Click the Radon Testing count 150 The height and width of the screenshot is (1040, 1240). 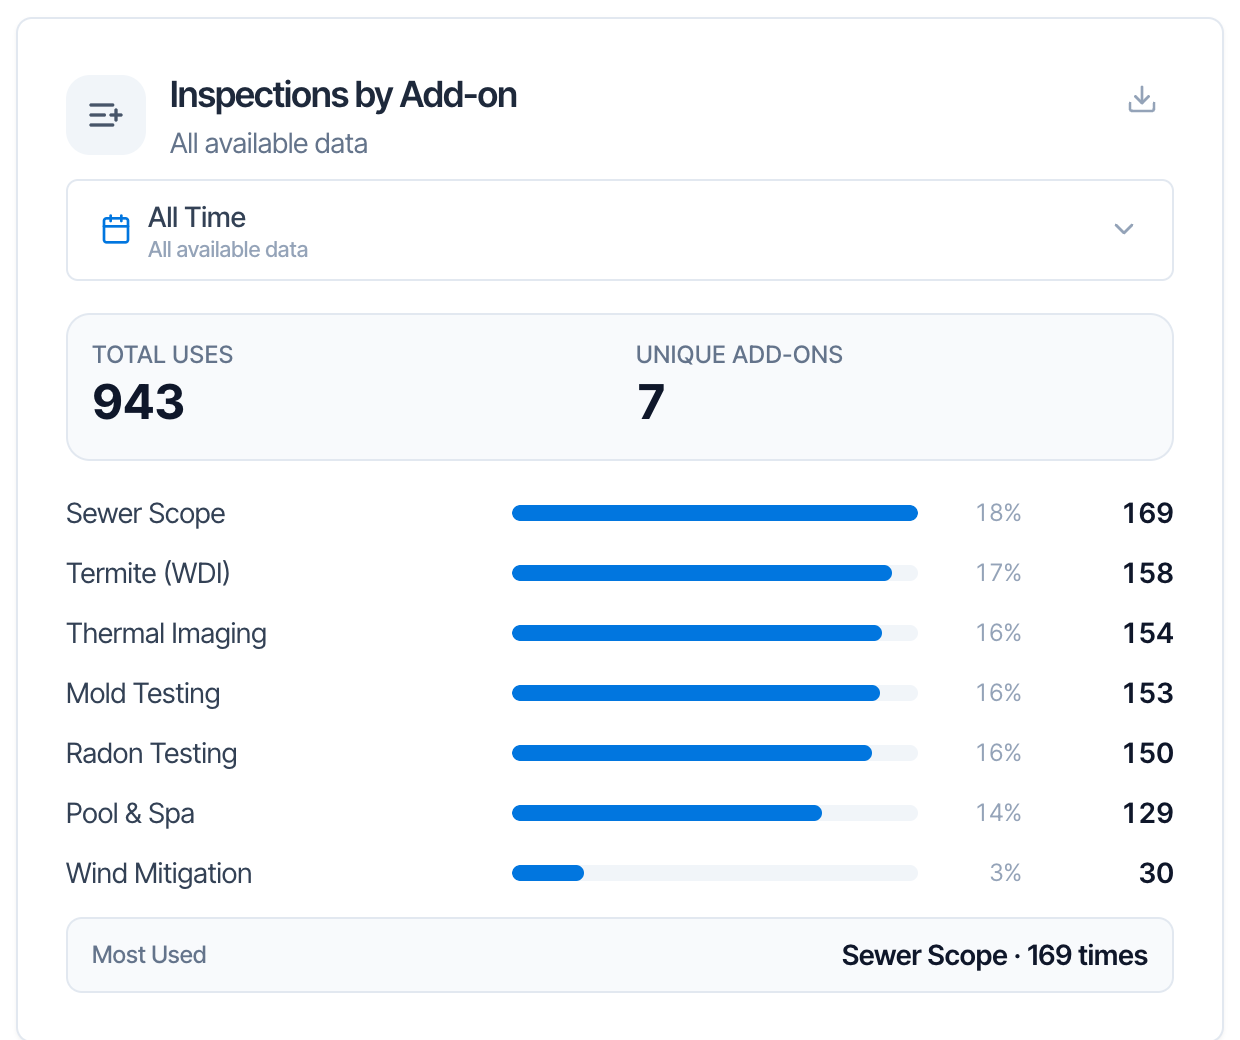coord(1148,753)
